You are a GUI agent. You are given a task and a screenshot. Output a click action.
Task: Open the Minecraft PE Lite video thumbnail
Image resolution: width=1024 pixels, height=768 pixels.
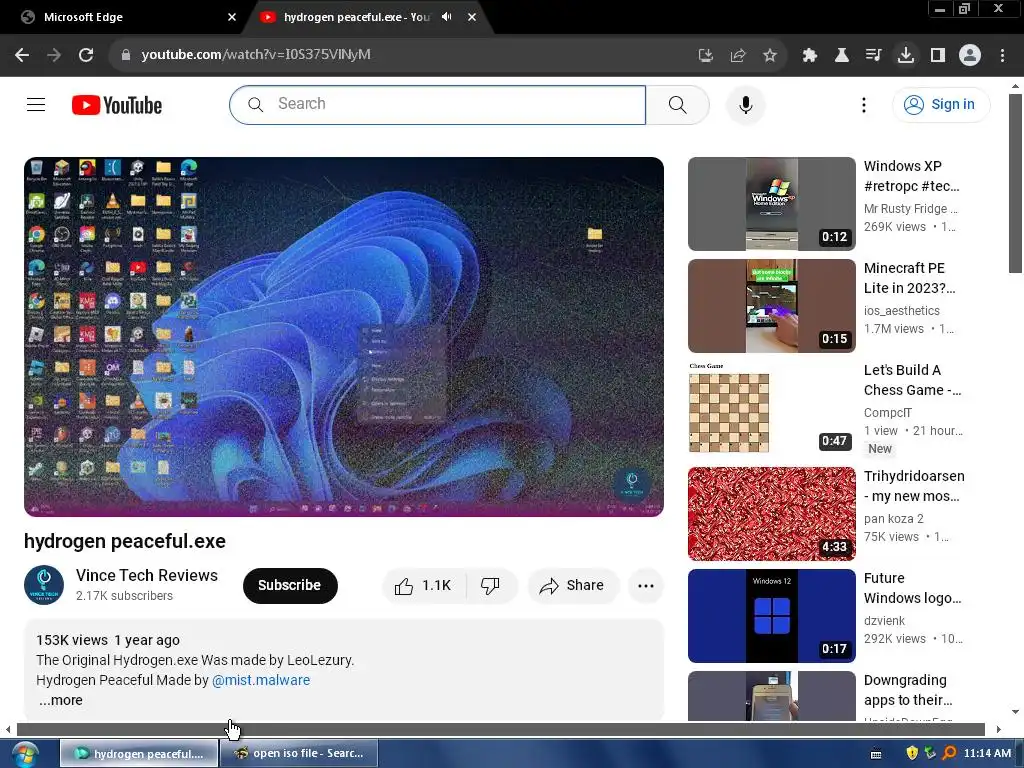[x=772, y=306]
